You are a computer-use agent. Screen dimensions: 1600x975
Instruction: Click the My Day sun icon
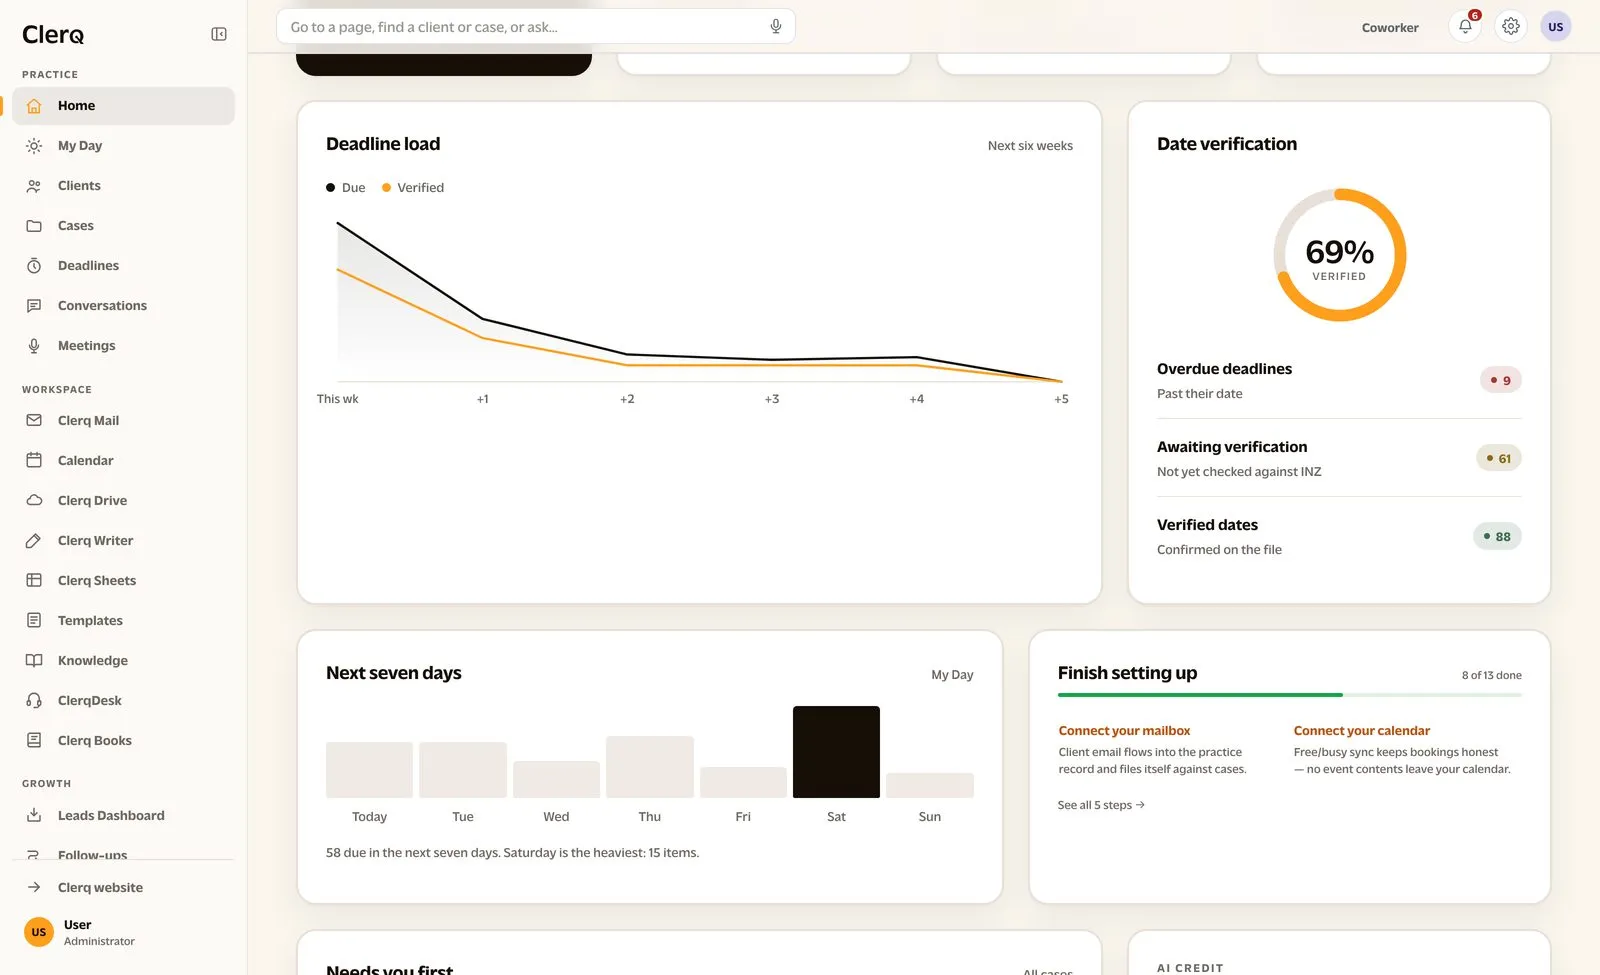(x=34, y=146)
